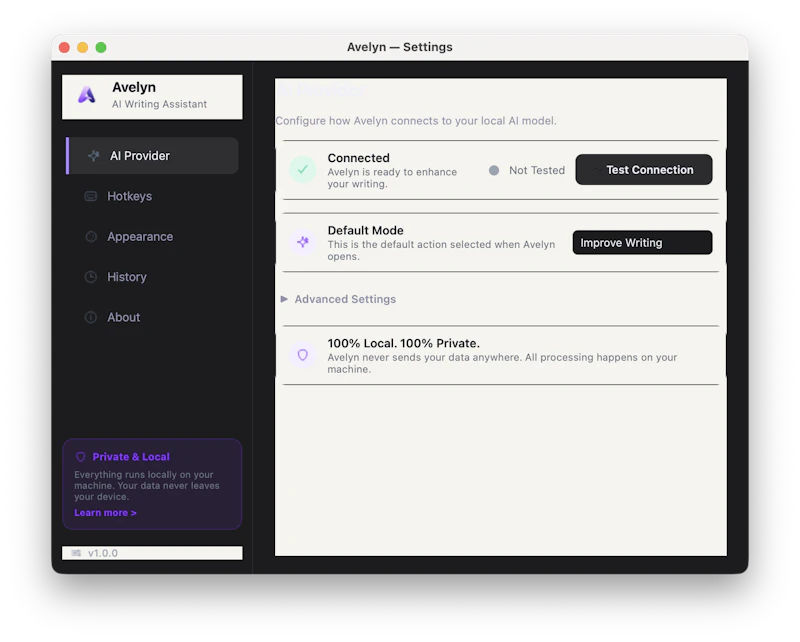The image size is (800, 642).
Task: Click the shield icon in Private & Local card
Action: coord(81,457)
